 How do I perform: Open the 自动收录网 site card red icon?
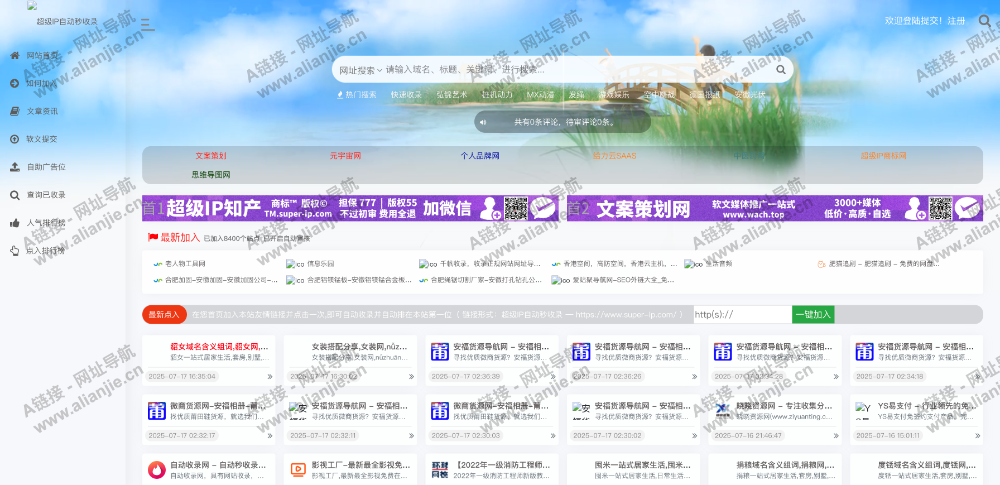(x=157, y=469)
